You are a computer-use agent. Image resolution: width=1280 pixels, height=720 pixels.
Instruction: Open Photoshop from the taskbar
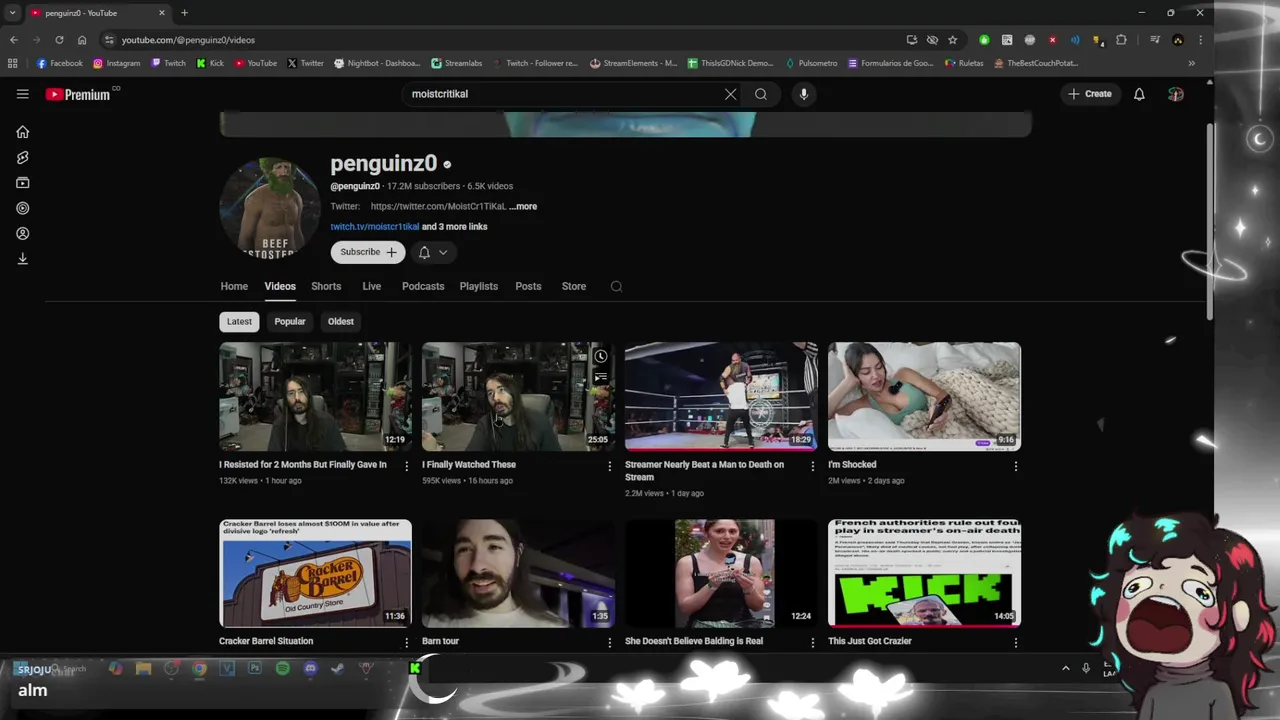pos(255,668)
